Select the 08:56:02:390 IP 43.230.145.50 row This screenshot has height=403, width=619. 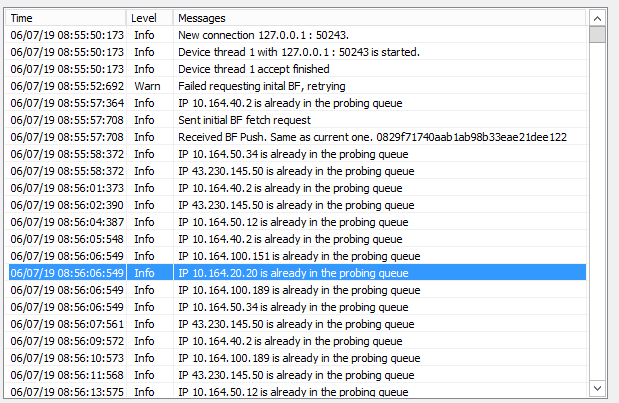tap(298, 205)
